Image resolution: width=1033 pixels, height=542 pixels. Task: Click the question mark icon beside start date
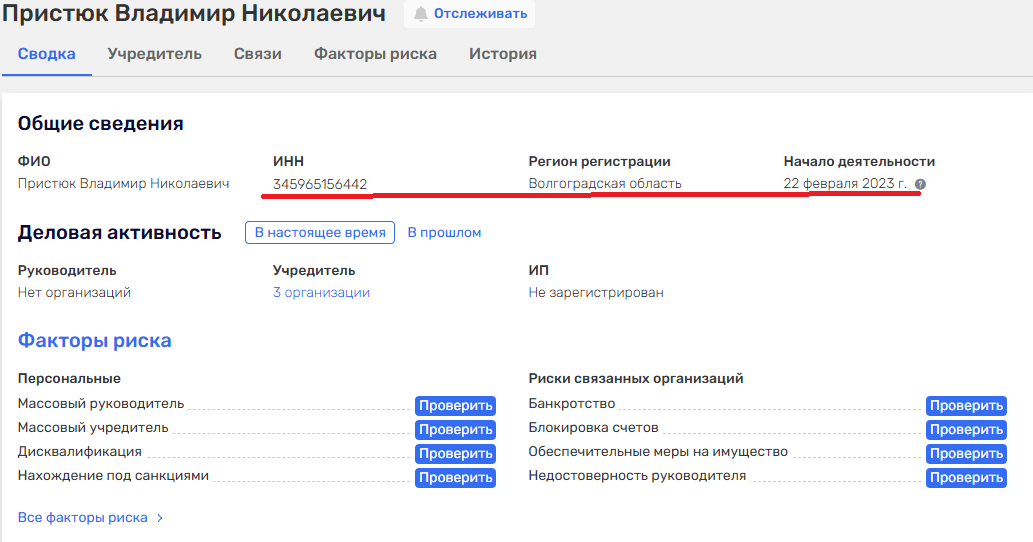[x=920, y=184]
